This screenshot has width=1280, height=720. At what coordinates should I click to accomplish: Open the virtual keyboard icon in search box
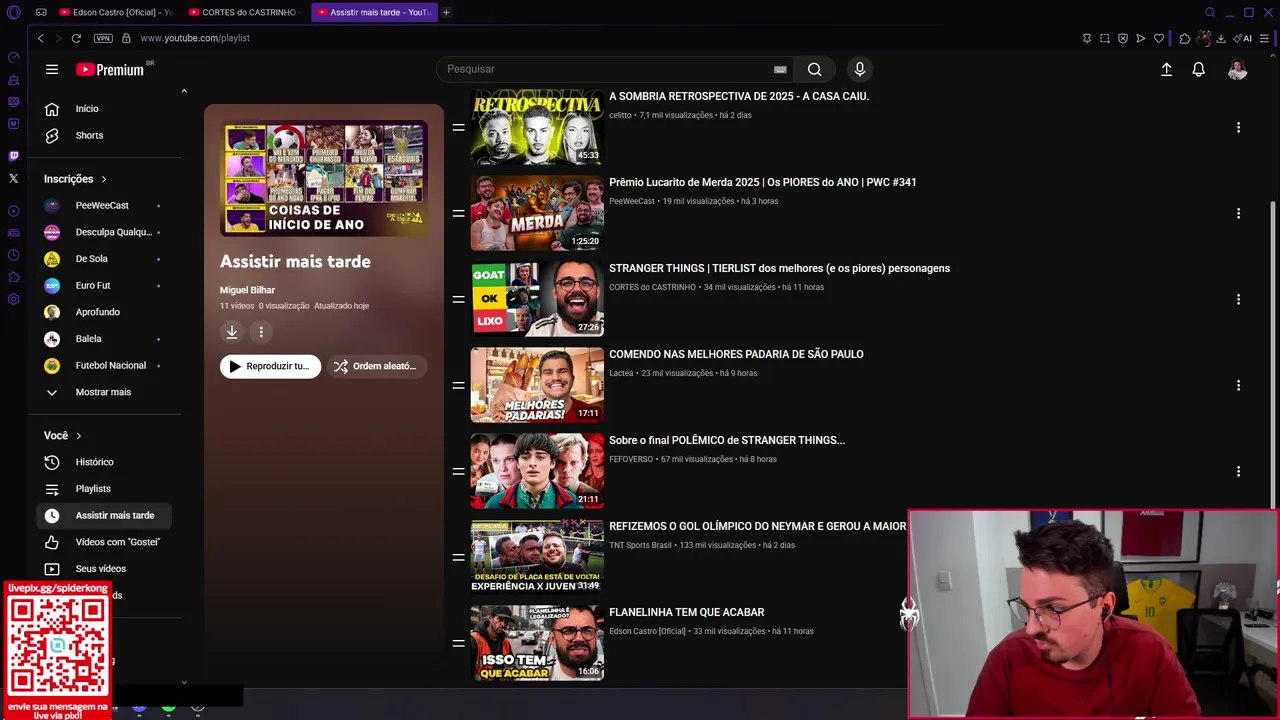780,69
